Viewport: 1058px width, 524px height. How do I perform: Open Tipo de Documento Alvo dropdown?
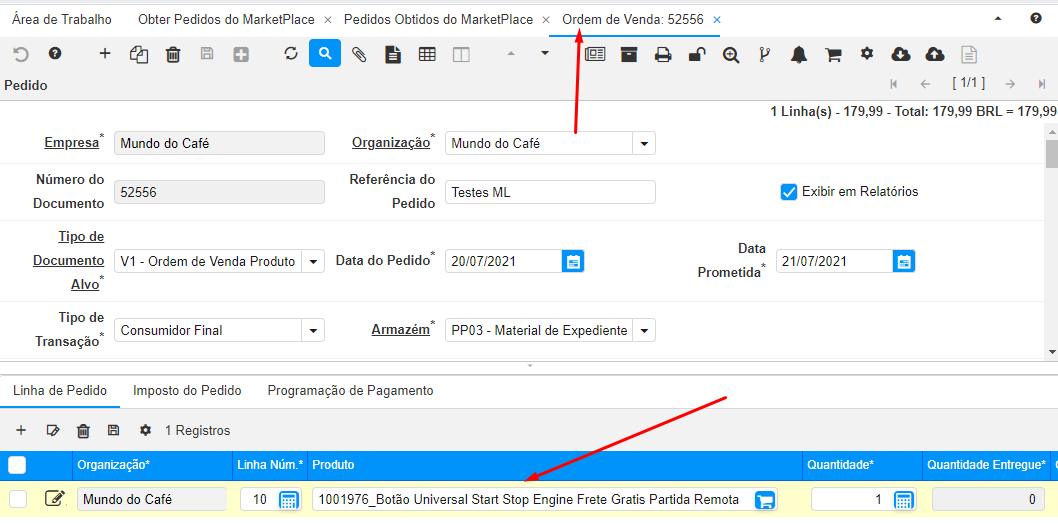click(313, 262)
